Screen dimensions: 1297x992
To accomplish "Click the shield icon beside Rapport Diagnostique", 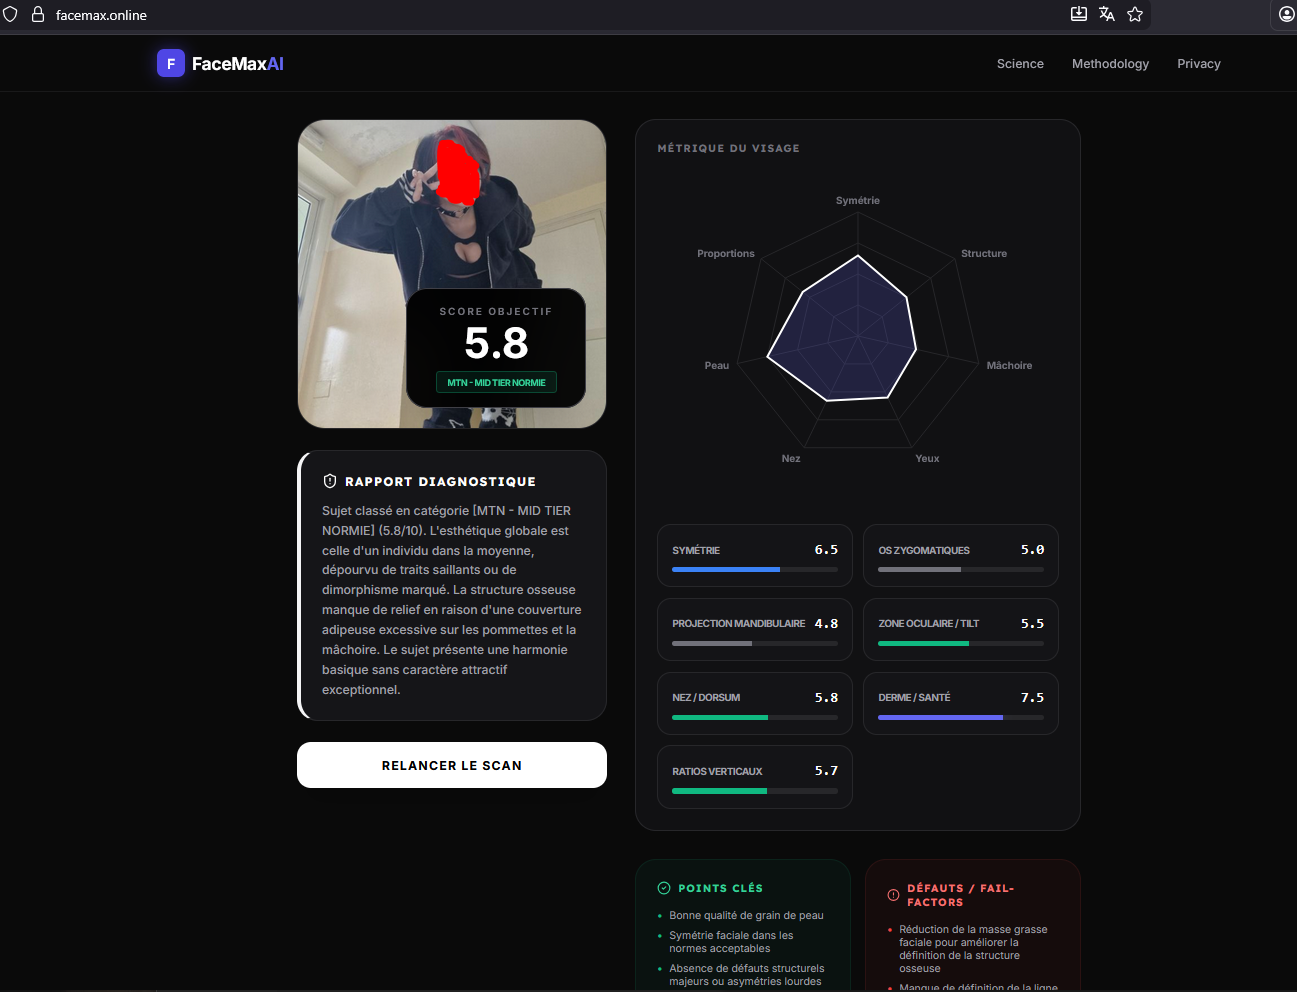I will click(x=330, y=481).
